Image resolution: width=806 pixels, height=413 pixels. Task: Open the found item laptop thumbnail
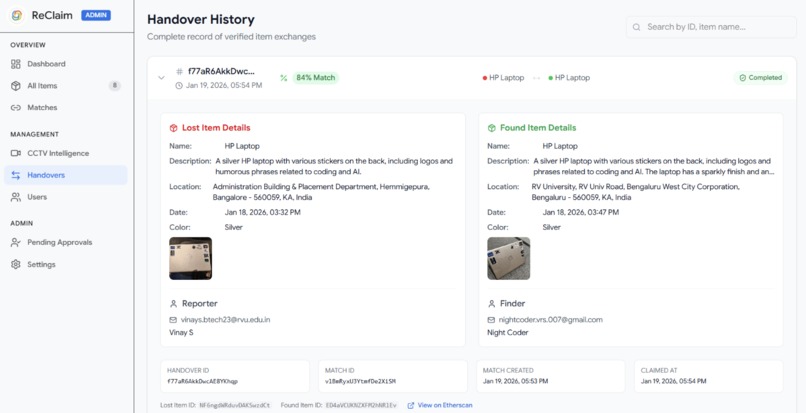coord(508,258)
